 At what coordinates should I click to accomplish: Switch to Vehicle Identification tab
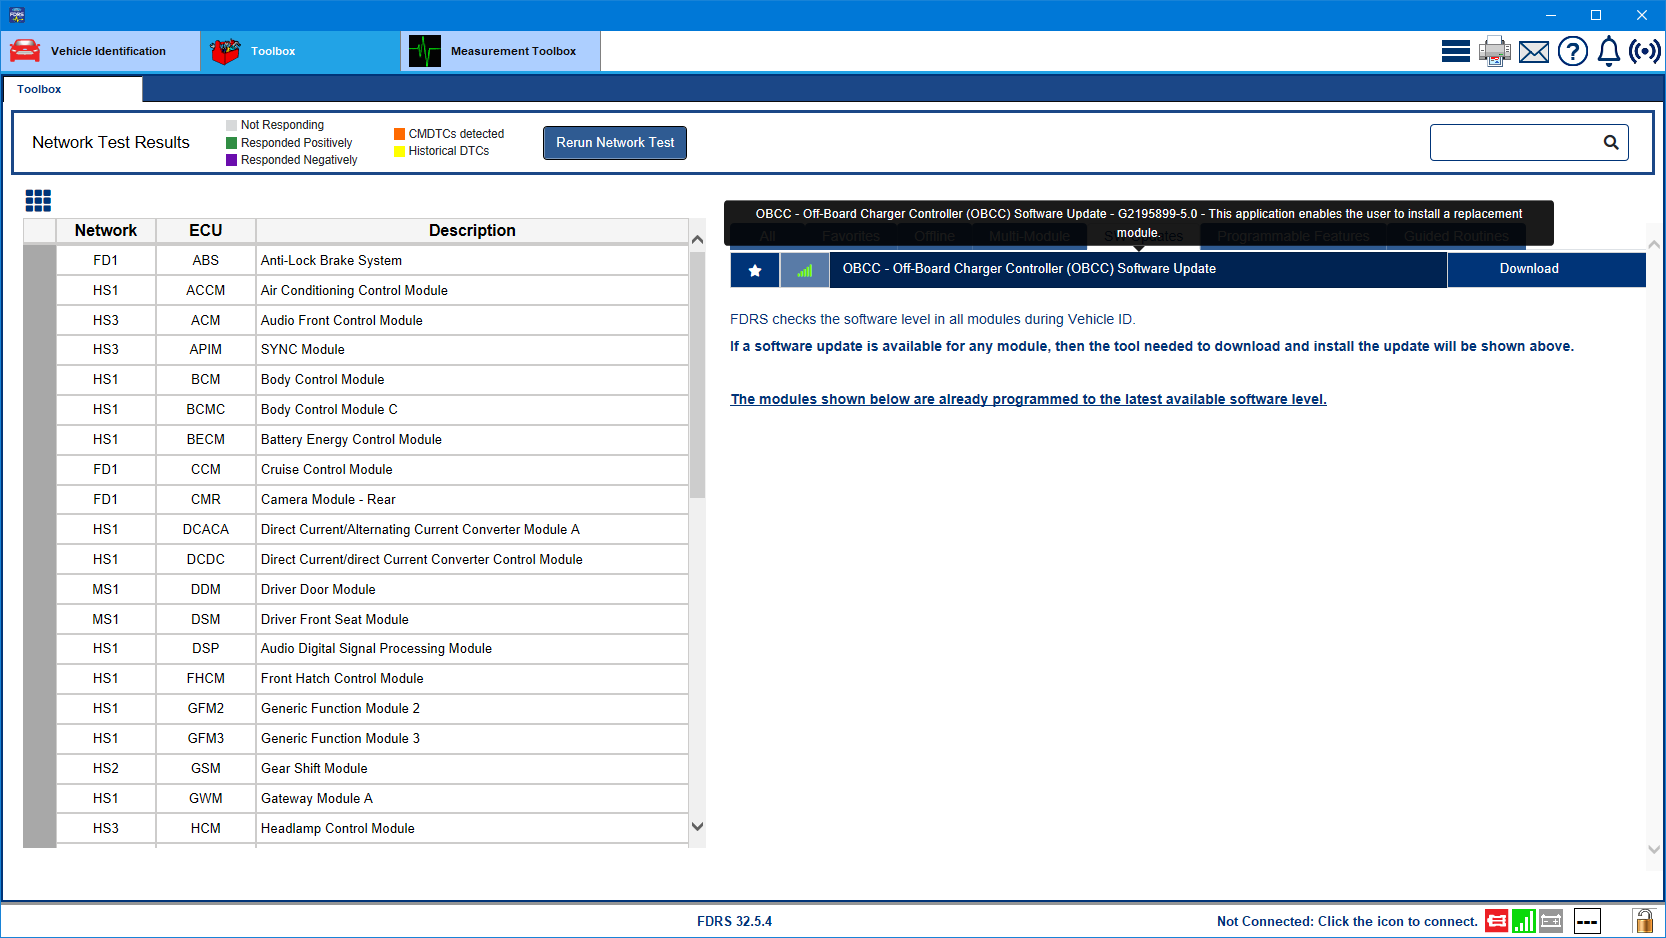point(100,51)
